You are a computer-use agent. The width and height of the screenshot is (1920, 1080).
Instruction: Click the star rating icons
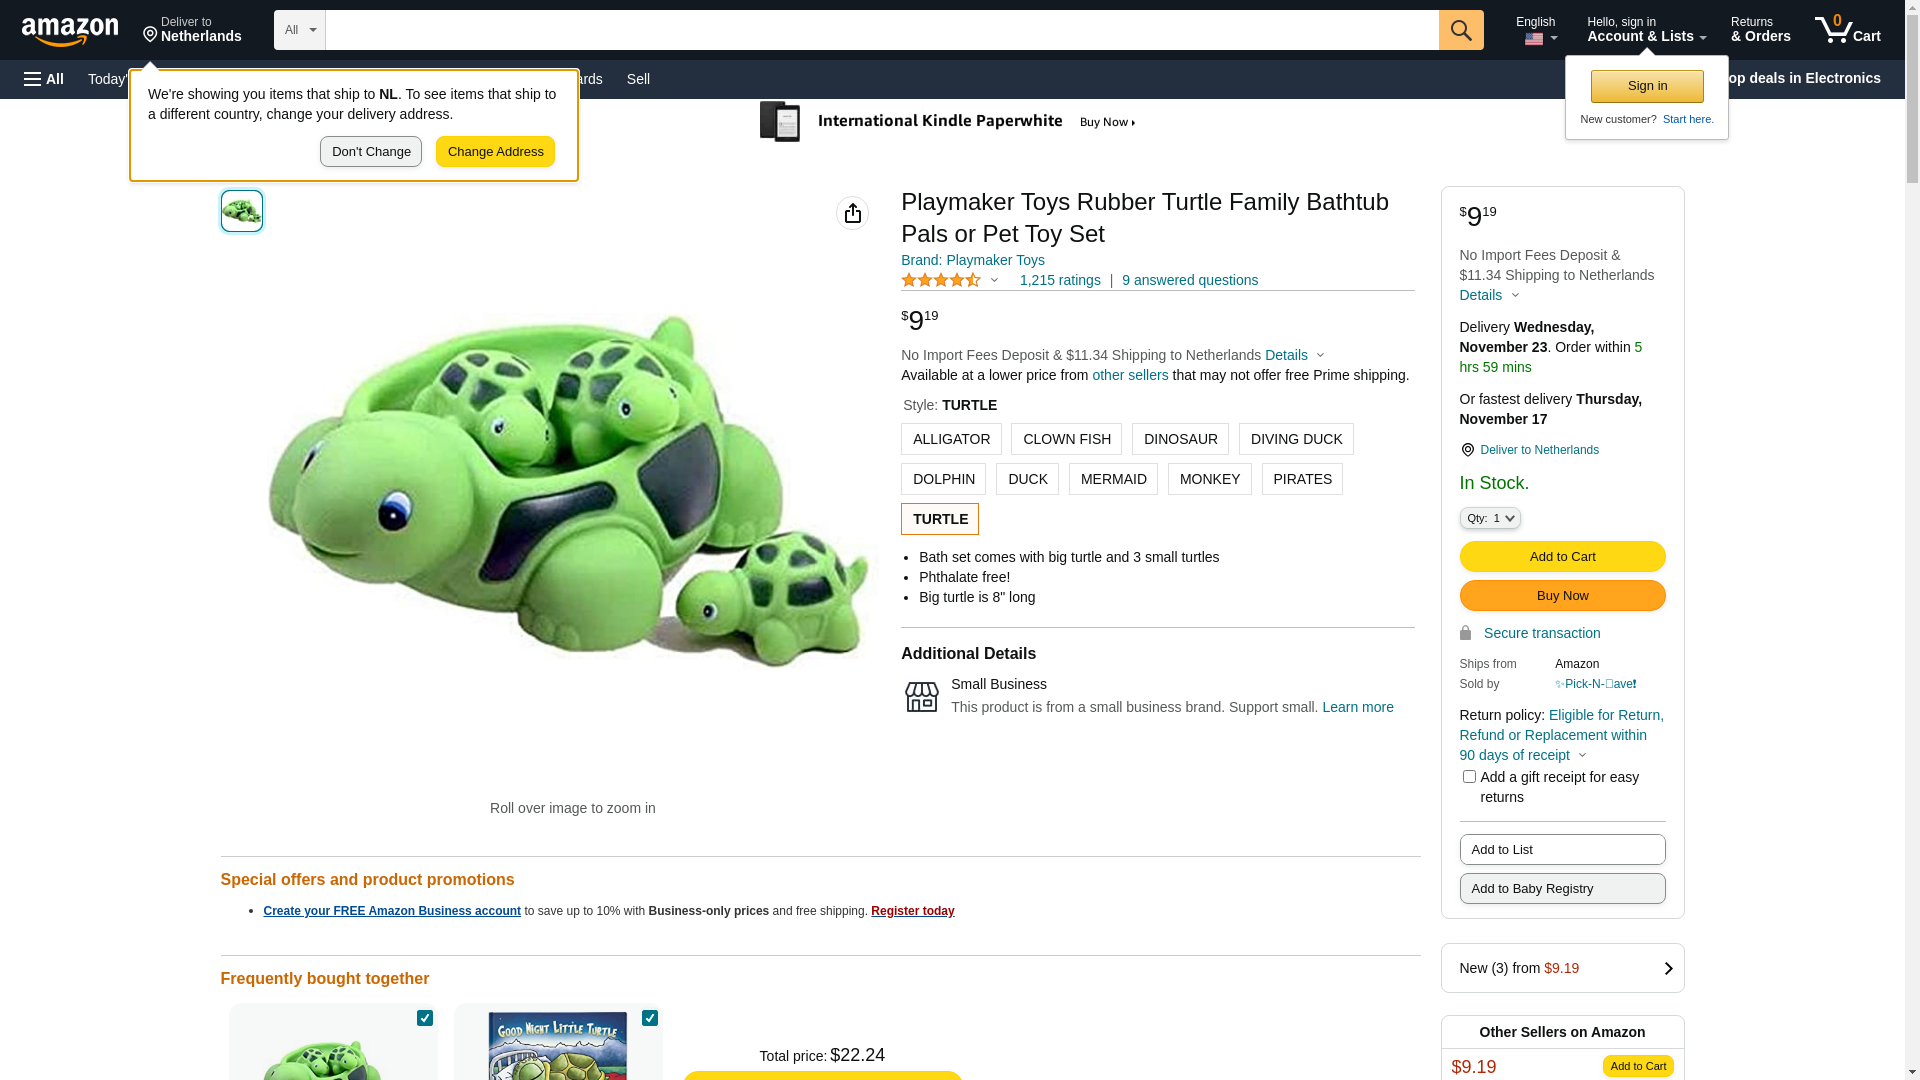tap(941, 280)
